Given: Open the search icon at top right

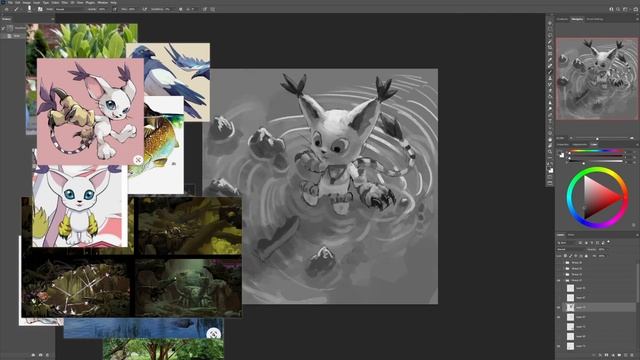Looking at the screenshot, I should tap(618, 9).
